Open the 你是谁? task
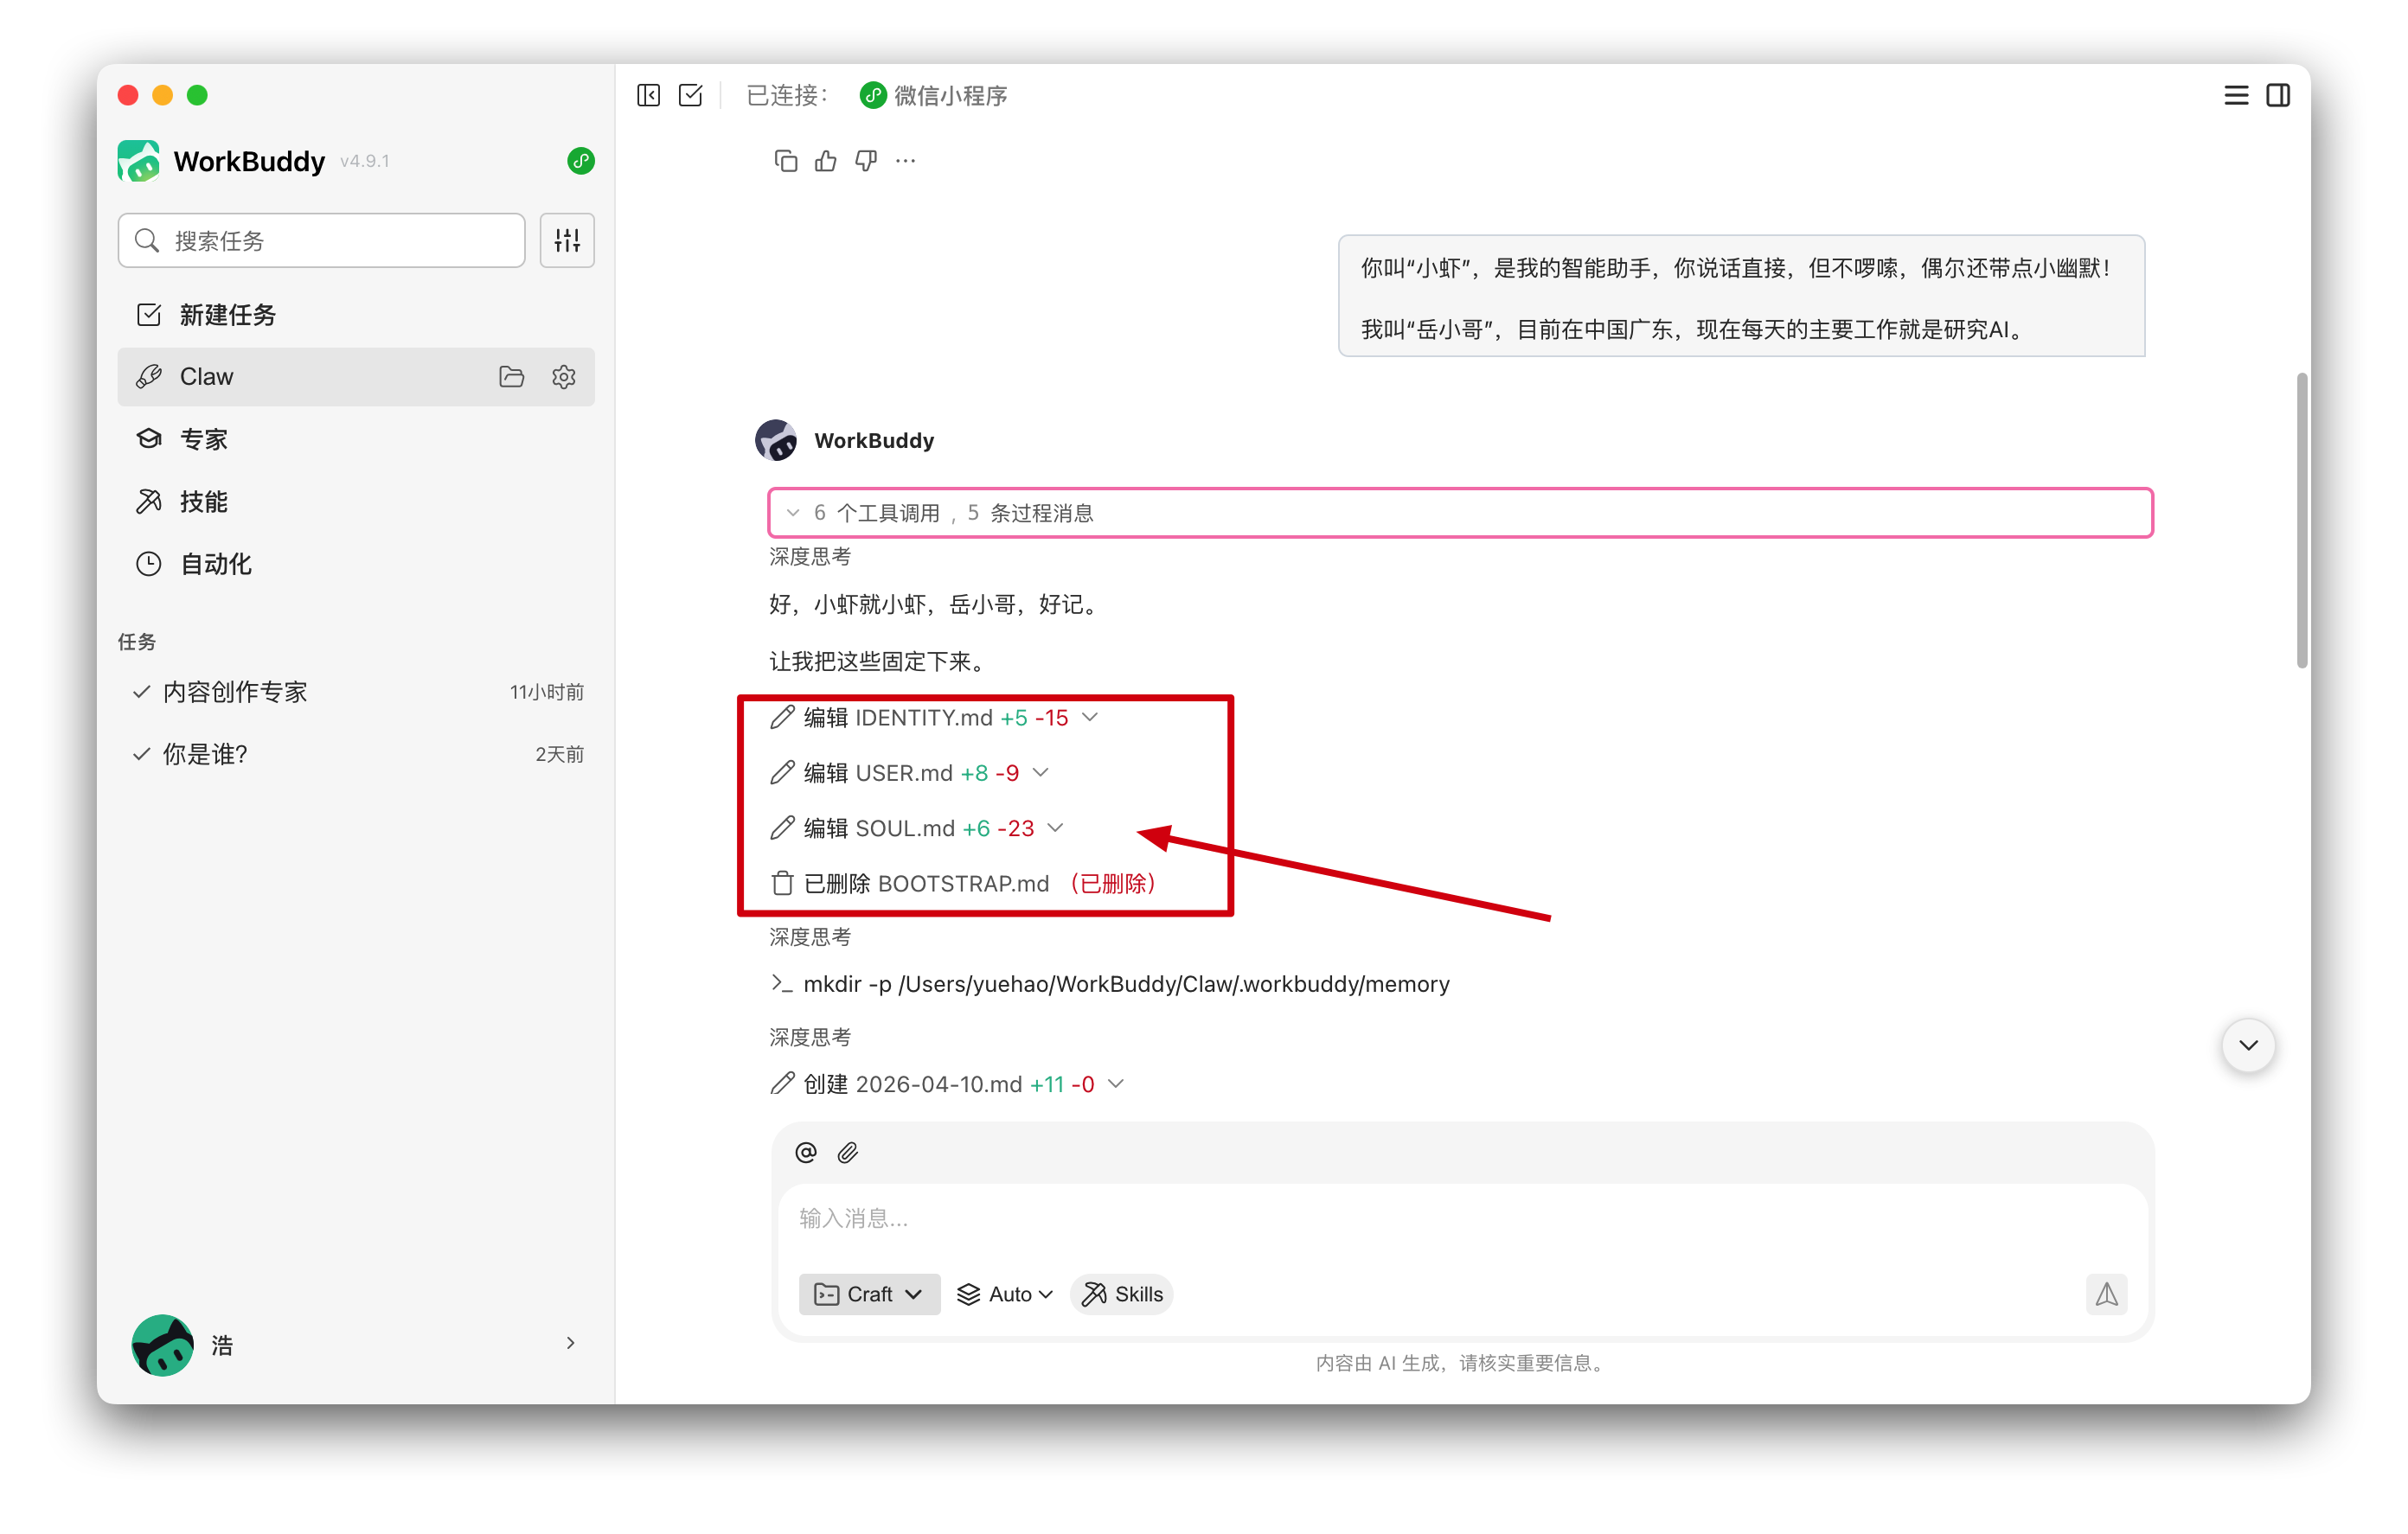Image resolution: width=2408 pixels, height=1534 pixels. (x=356, y=755)
